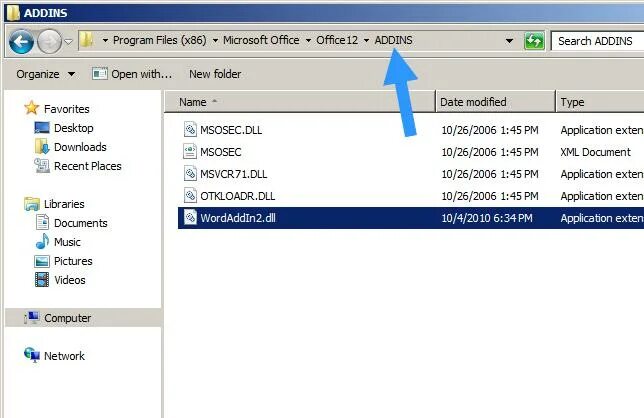Open Downloads in Favorites
This screenshot has width=644, height=418.
point(80,147)
